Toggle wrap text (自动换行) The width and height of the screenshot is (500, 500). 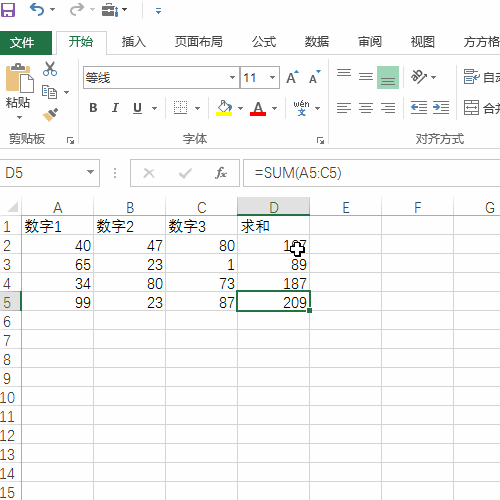(481, 77)
